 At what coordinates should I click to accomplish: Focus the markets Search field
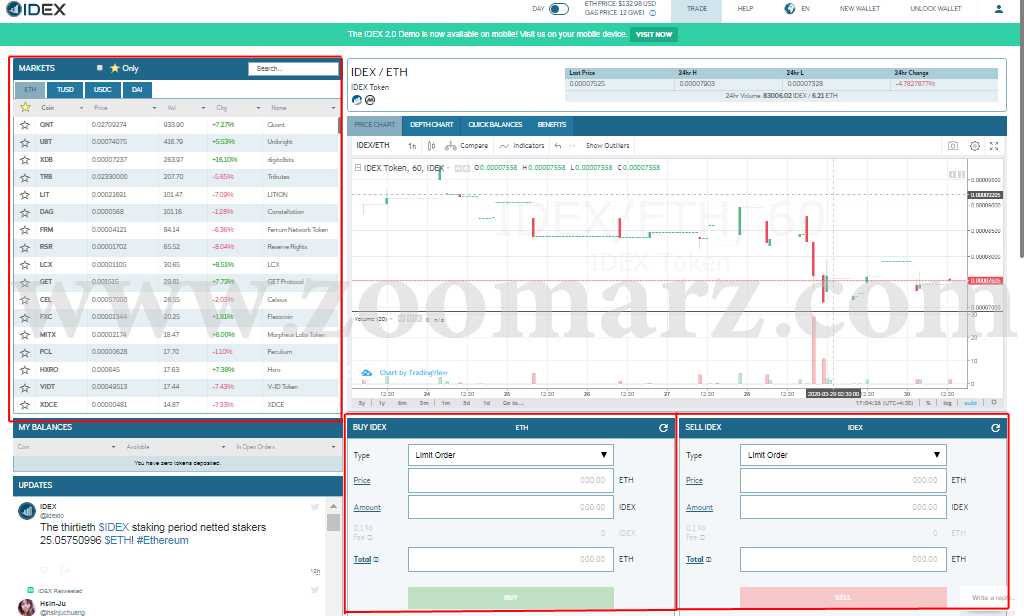coord(293,69)
